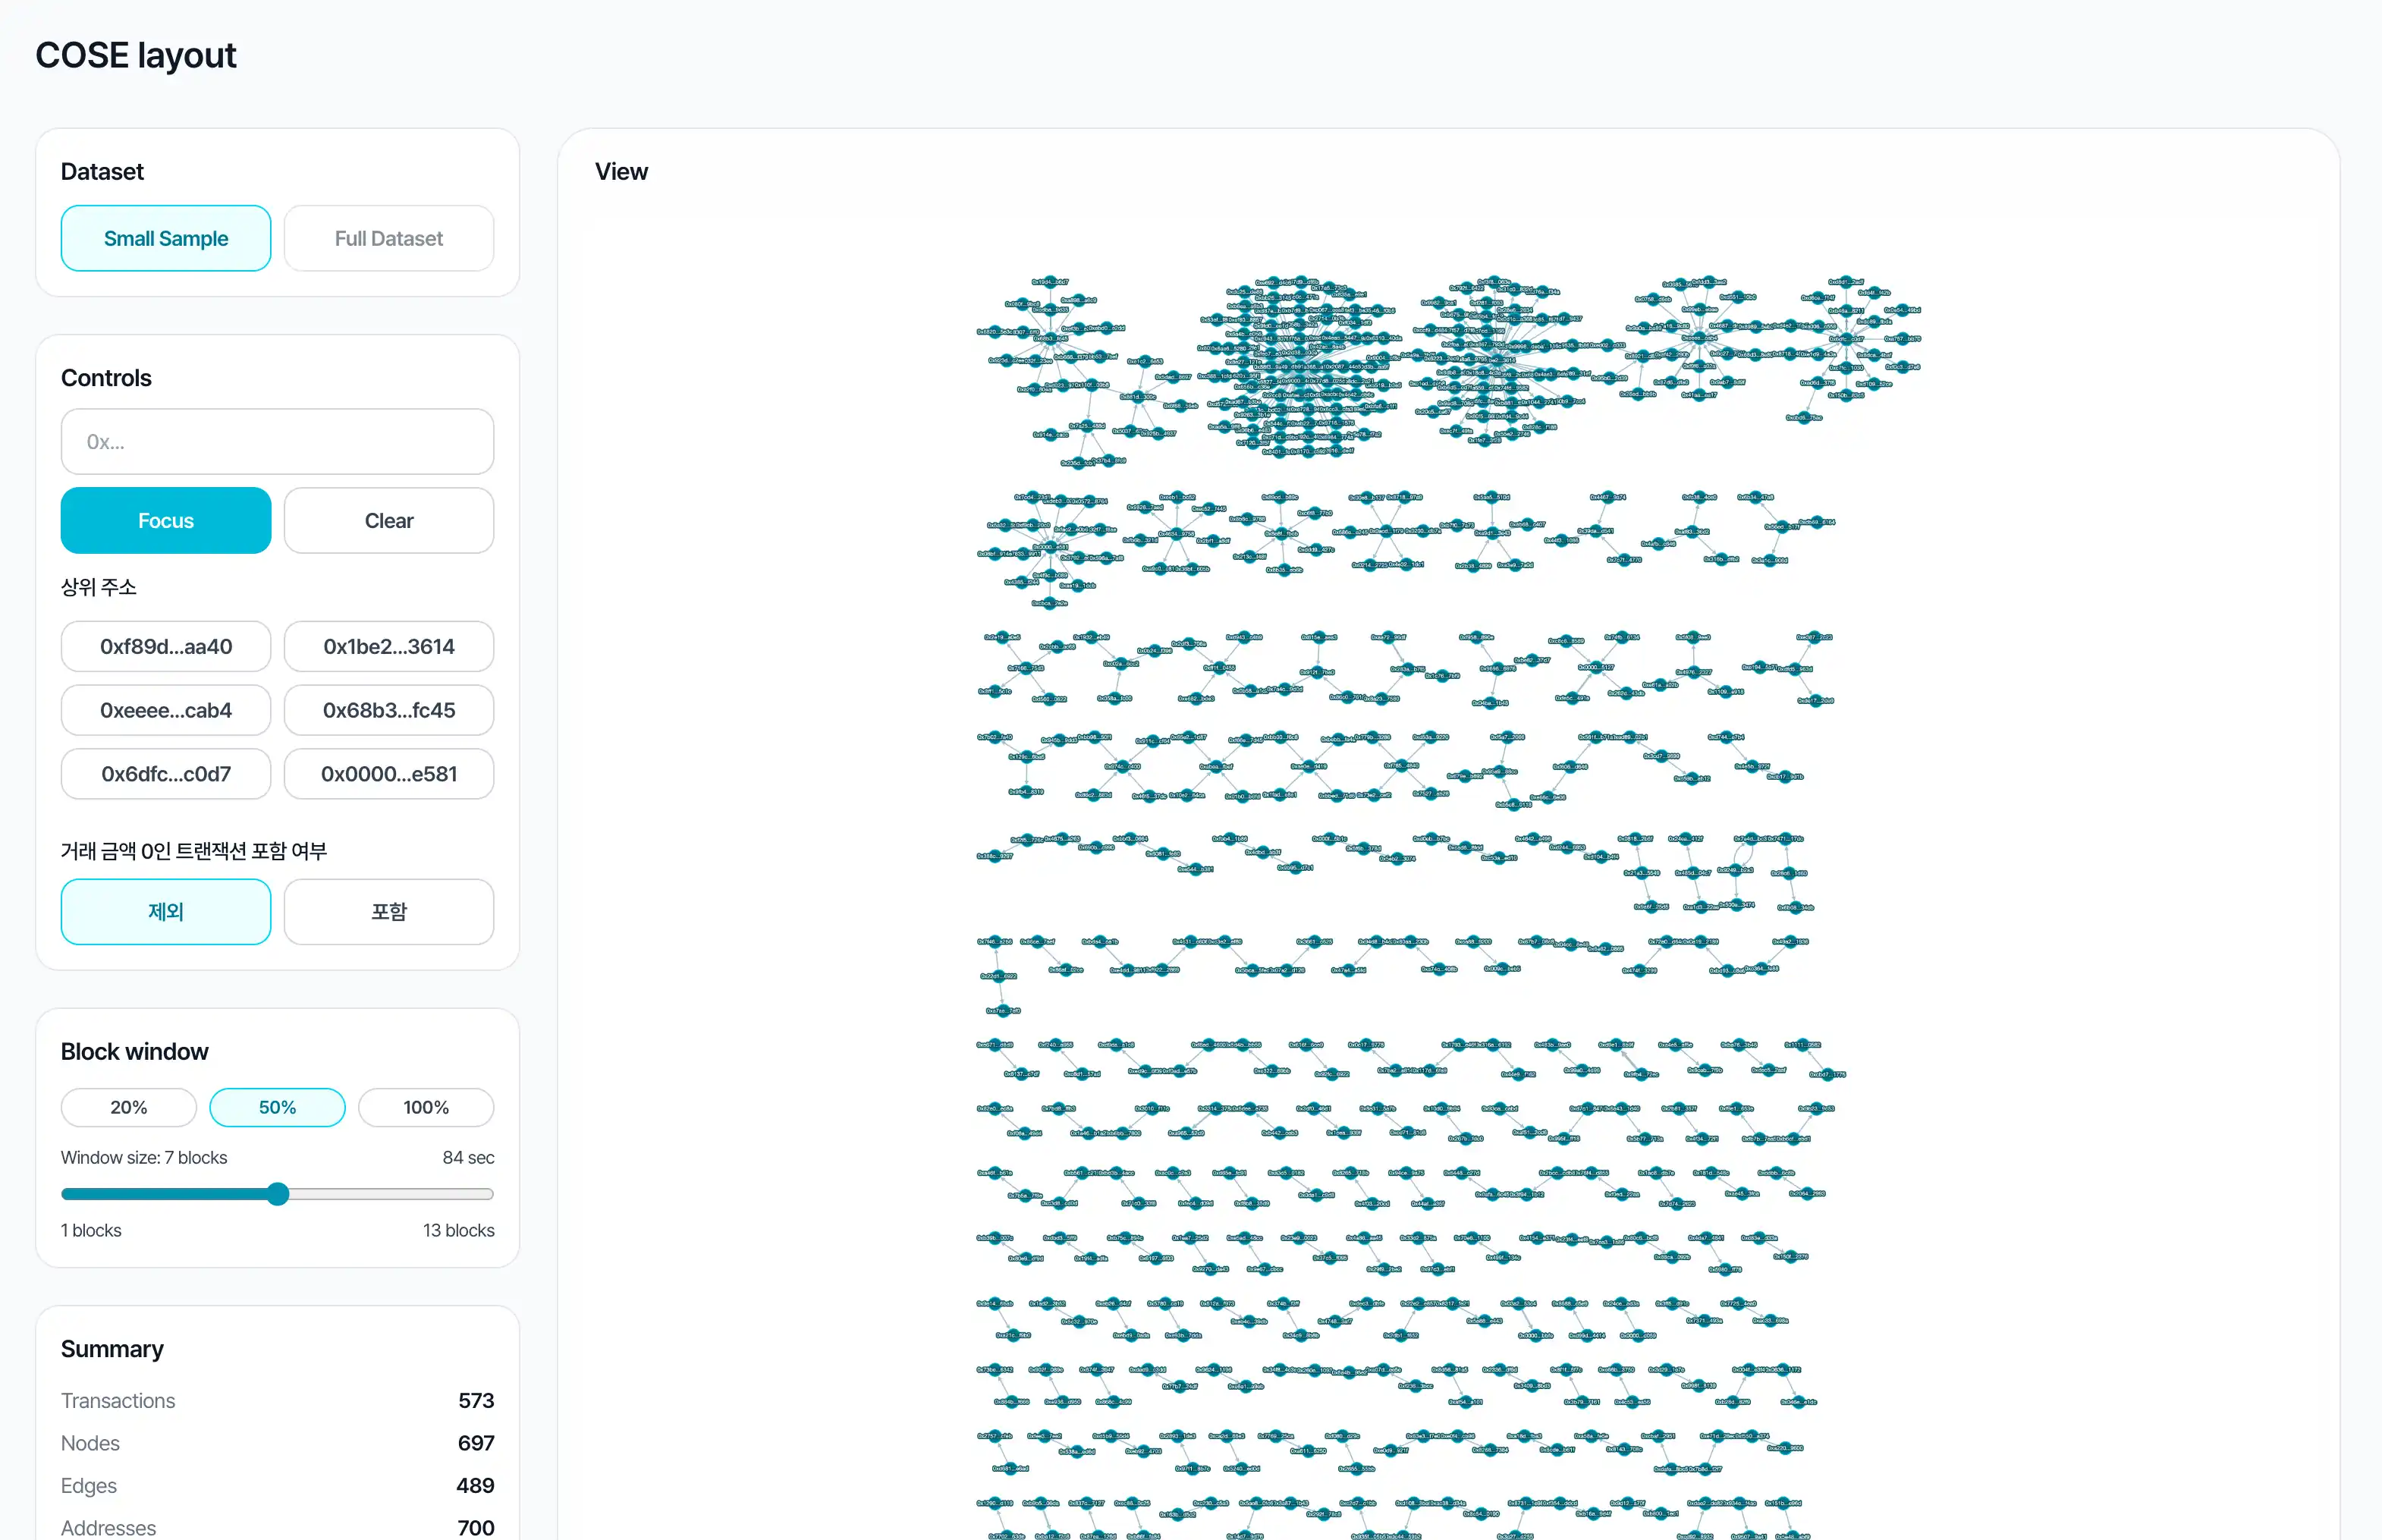Viewport: 2382px width, 1540px height.
Task: Choose 포함 to include zero-value transactions
Action: click(388, 911)
